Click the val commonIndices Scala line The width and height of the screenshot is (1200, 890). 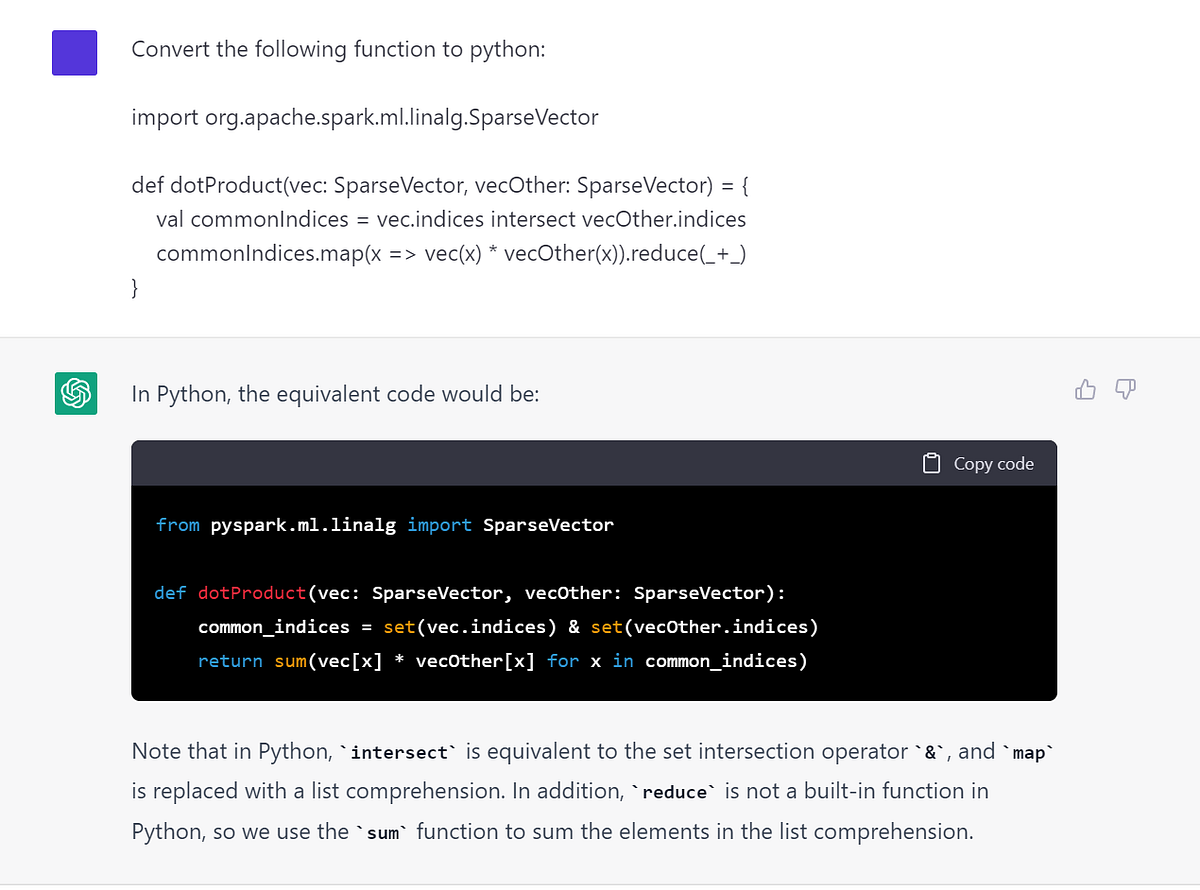tap(451, 219)
